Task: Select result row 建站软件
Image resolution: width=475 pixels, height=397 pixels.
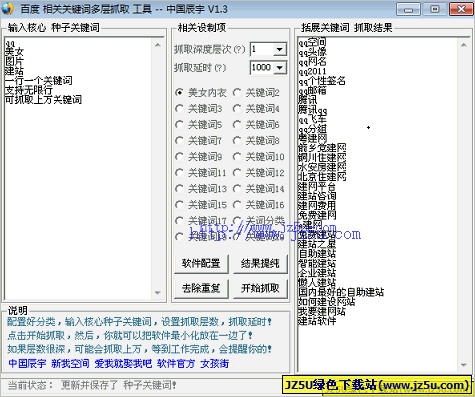Action: [317, 321]
